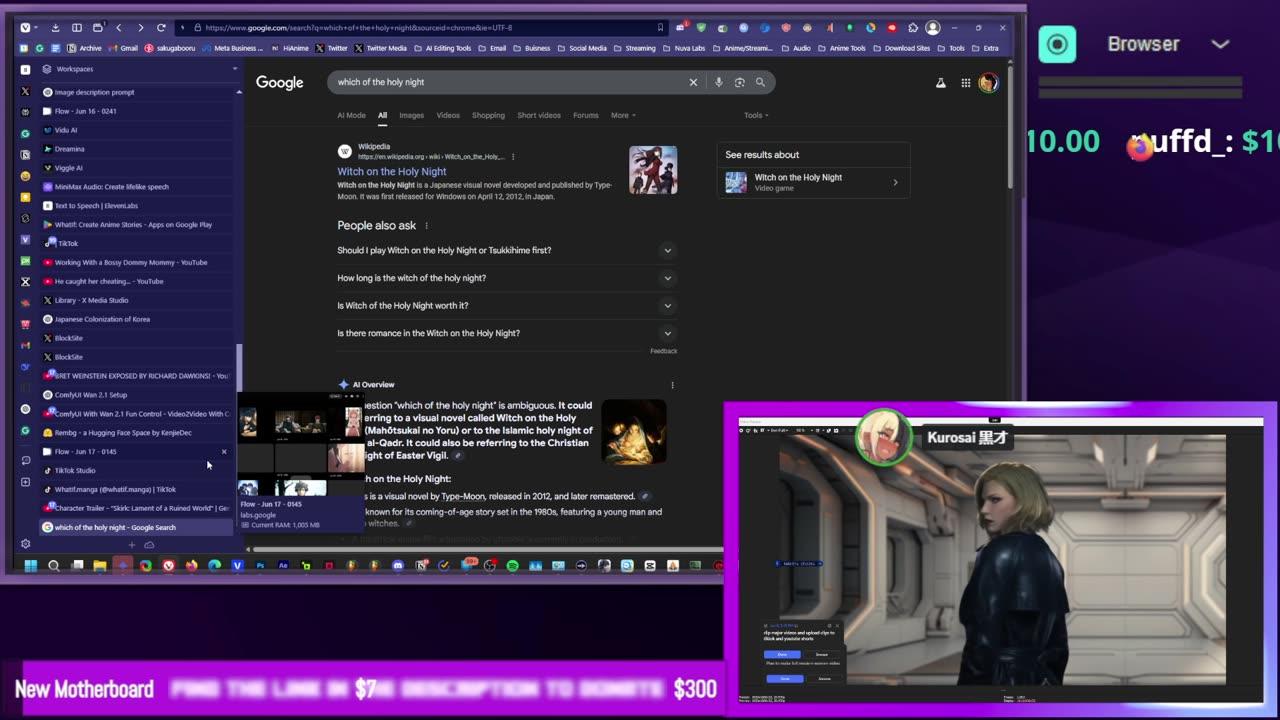Open the Tools dropdown
The width and height of the screenshot is (1280, 720).
pyautogui.click(x=756, y=115)
